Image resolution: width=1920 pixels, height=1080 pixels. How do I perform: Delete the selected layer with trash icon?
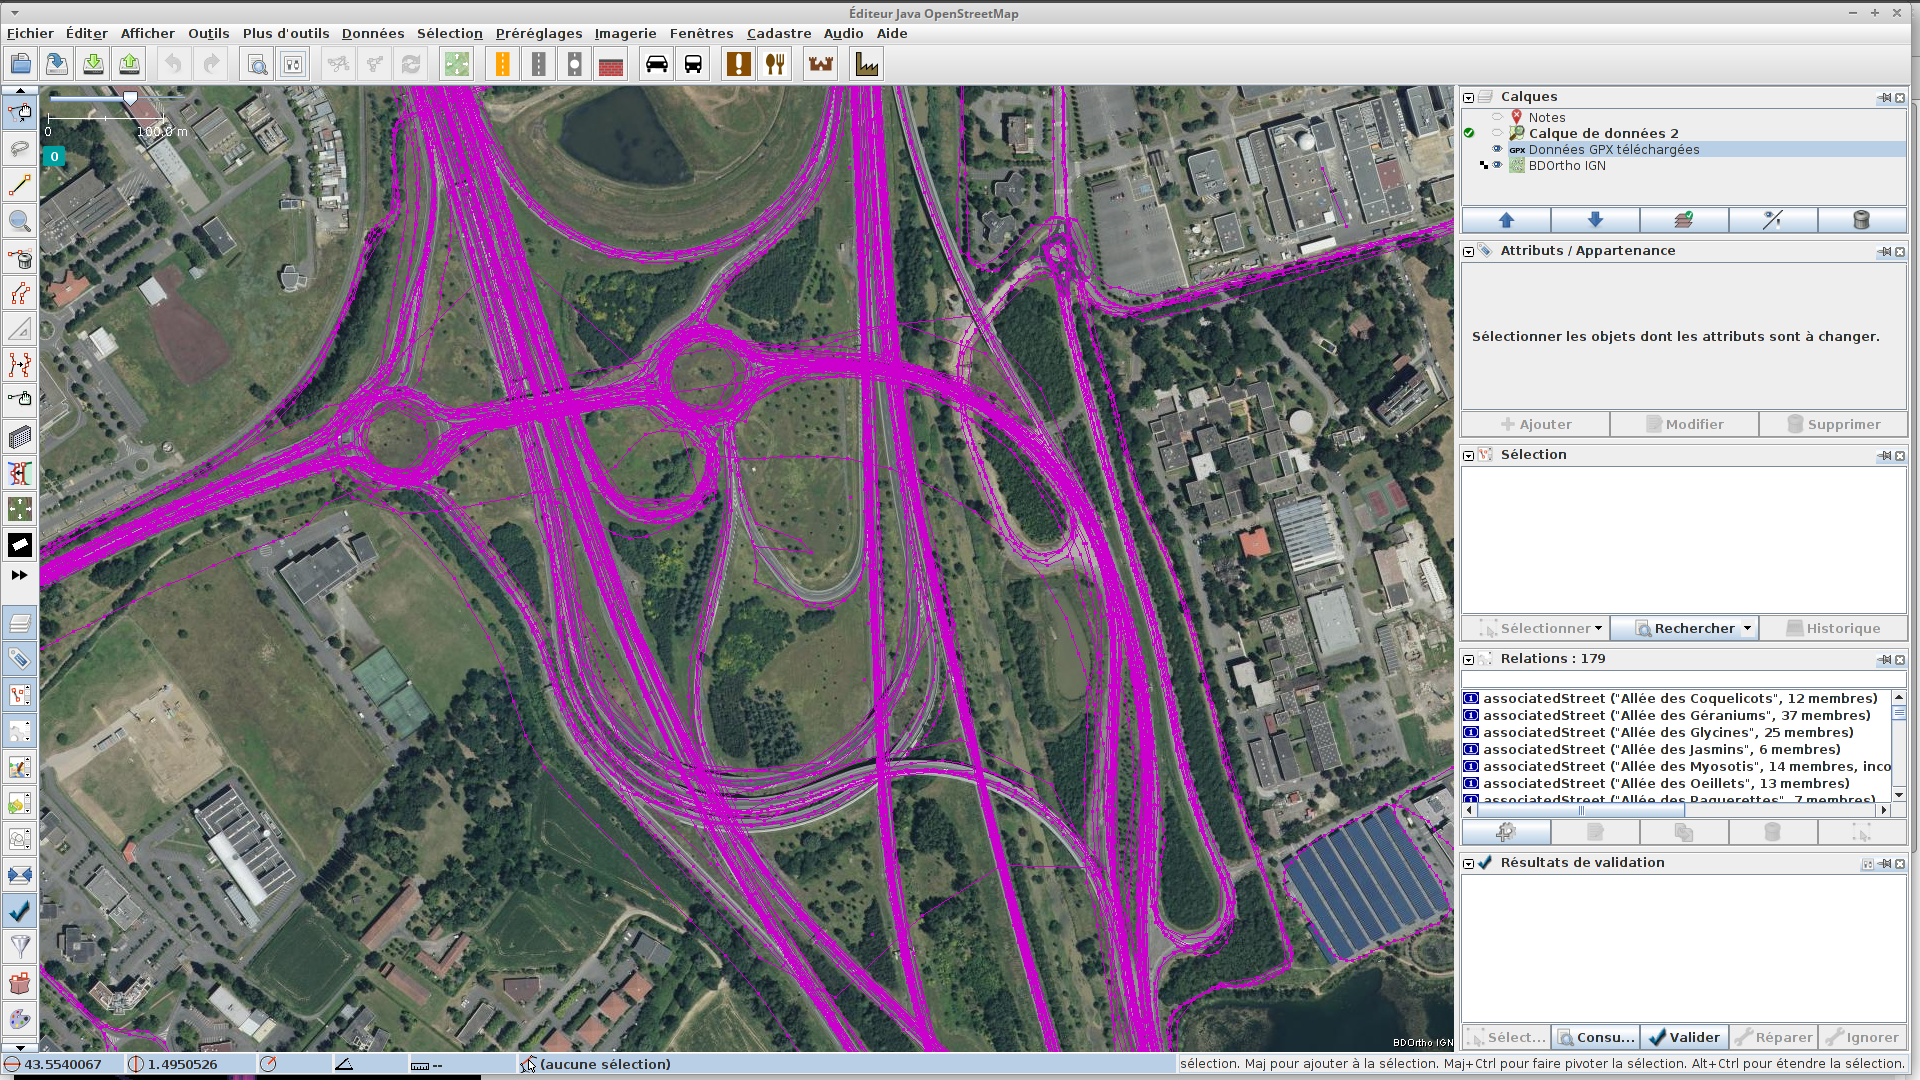click(1862, 220)
